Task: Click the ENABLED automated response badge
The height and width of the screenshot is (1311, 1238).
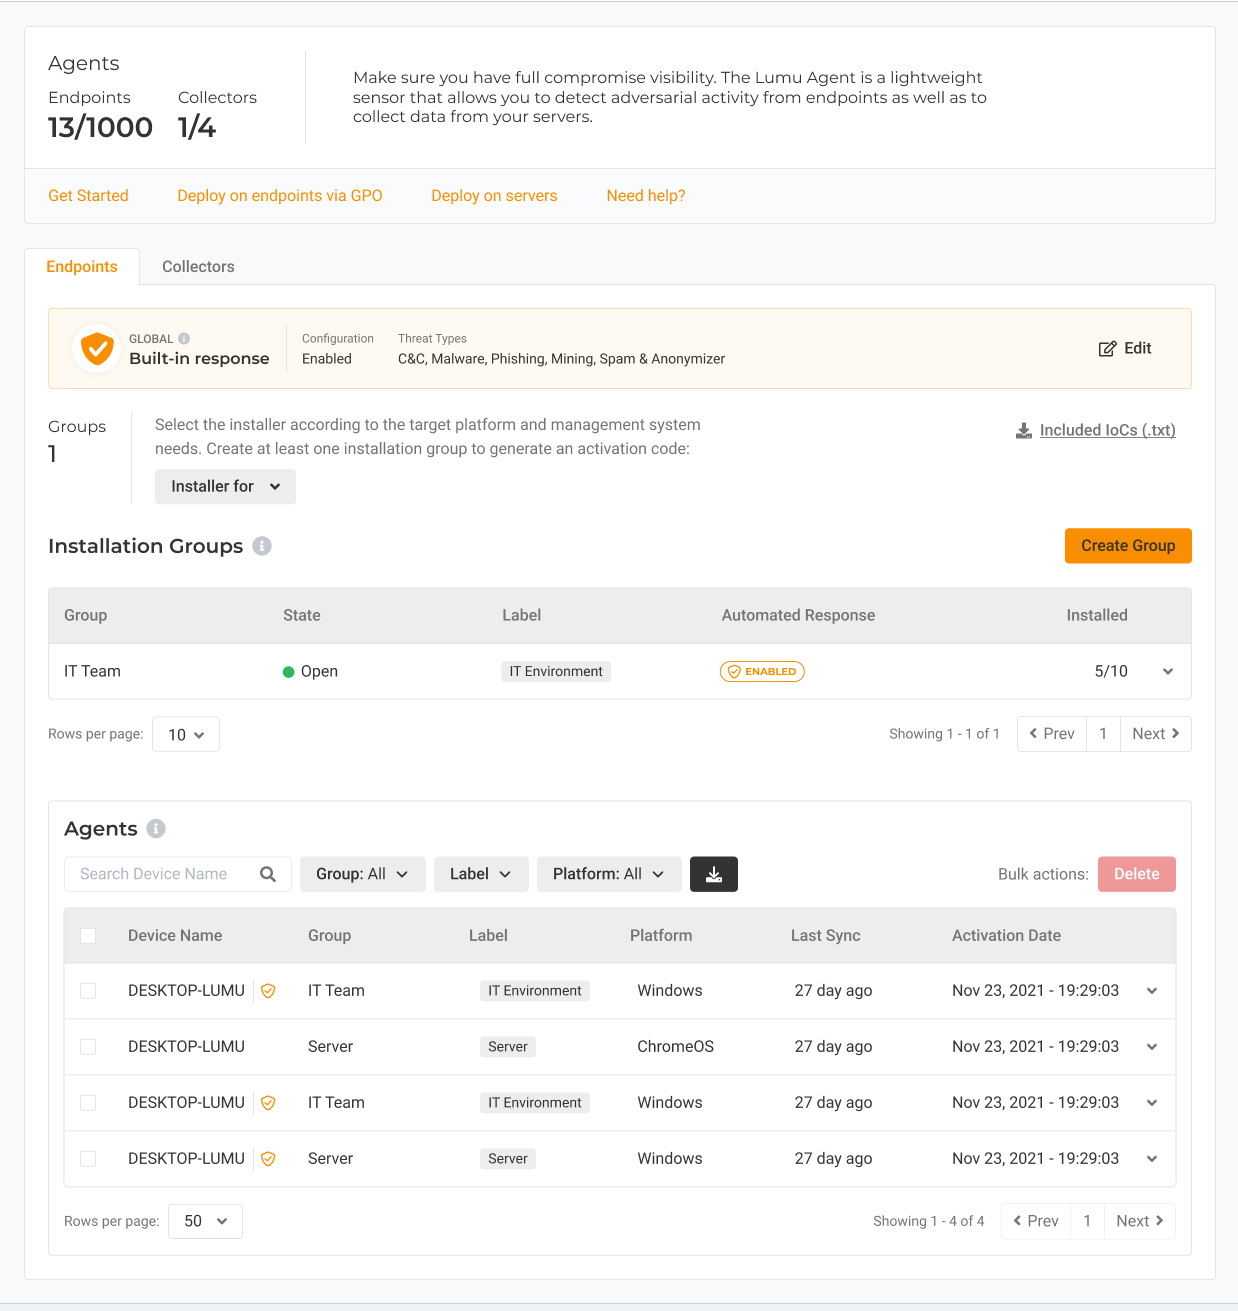Action: [762, 672]
